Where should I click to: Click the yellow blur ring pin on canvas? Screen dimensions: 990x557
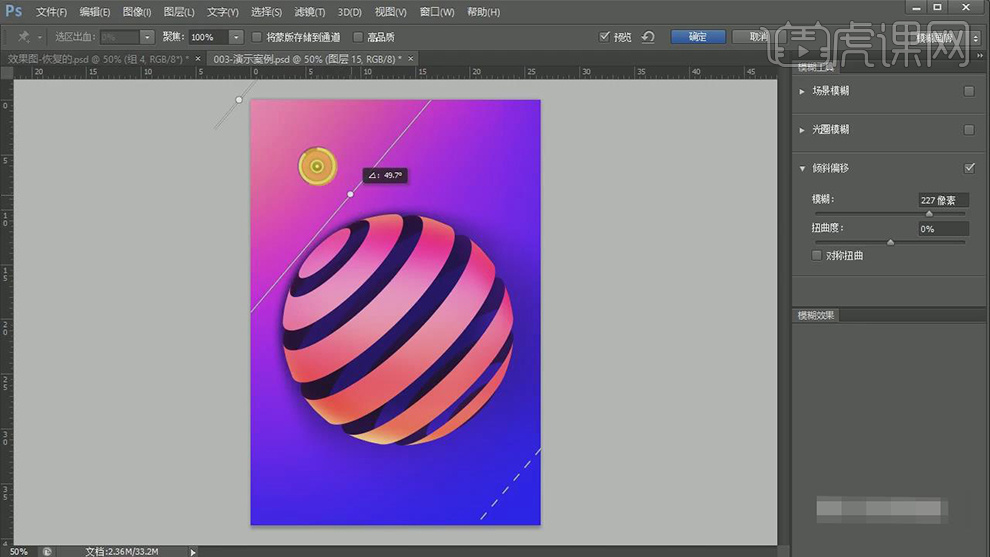(x=316, y=166)
